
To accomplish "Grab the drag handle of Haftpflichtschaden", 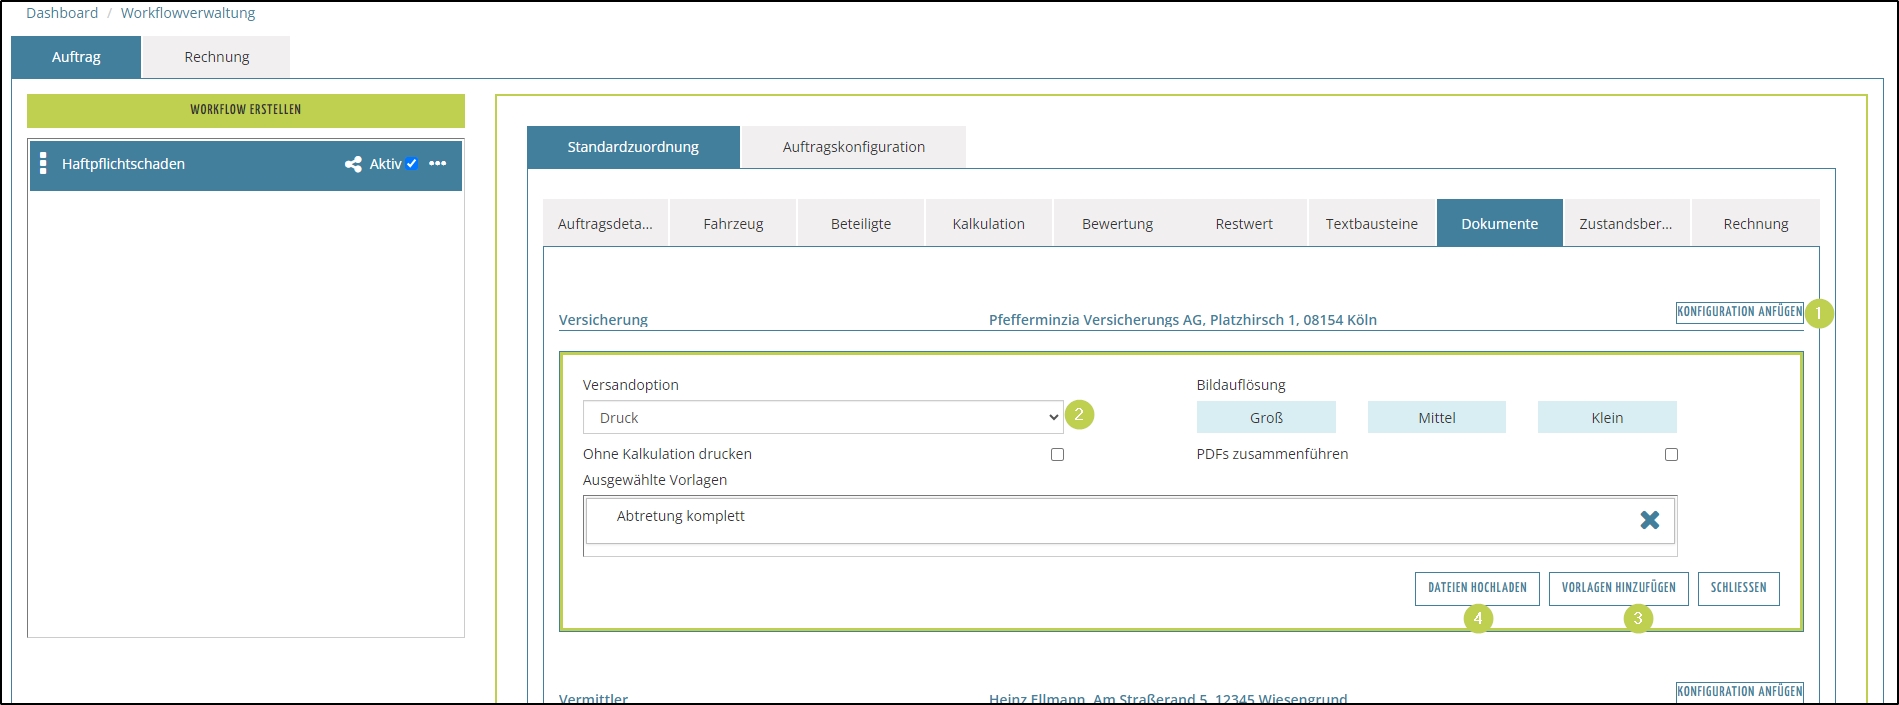I will [x=43, y=164].
